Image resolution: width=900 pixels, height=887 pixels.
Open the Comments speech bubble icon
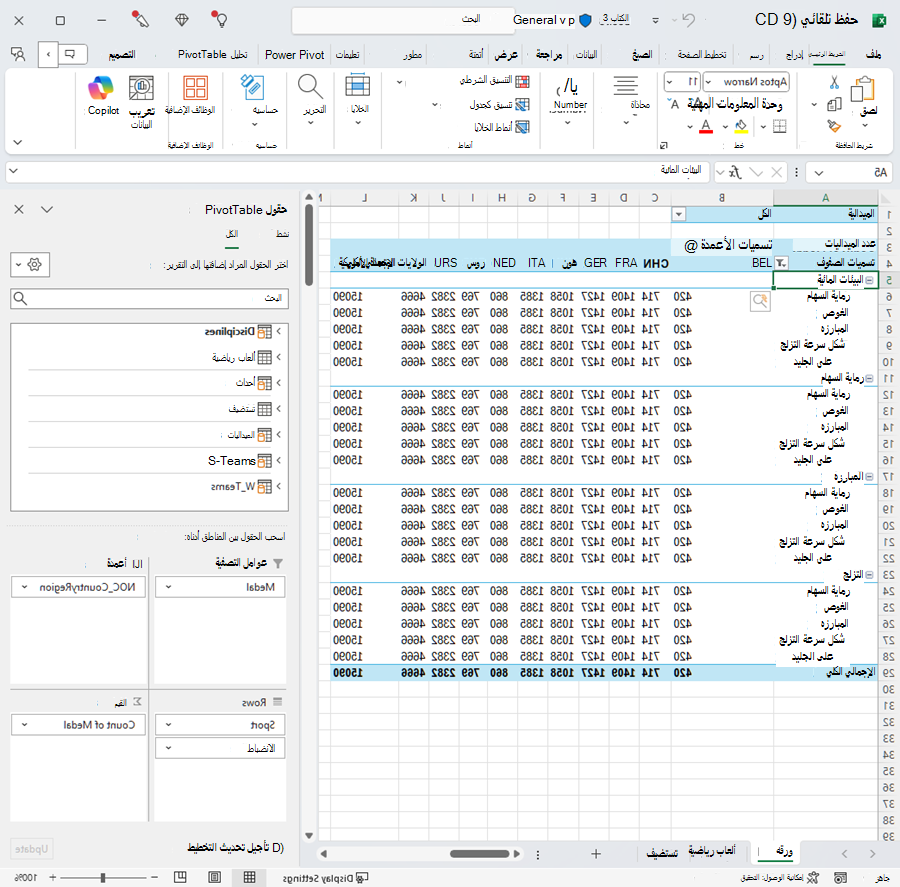coord(70,55)
